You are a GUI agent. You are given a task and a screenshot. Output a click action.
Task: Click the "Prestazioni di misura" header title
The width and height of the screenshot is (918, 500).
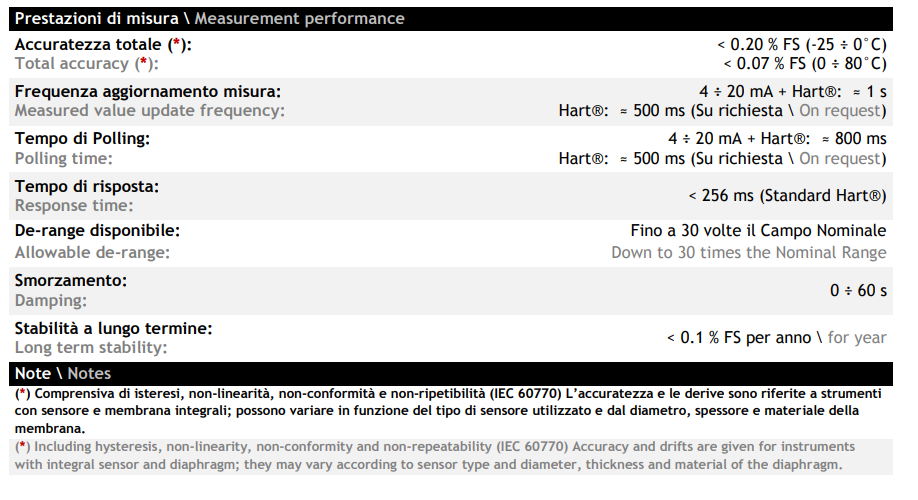coord(98,19)
